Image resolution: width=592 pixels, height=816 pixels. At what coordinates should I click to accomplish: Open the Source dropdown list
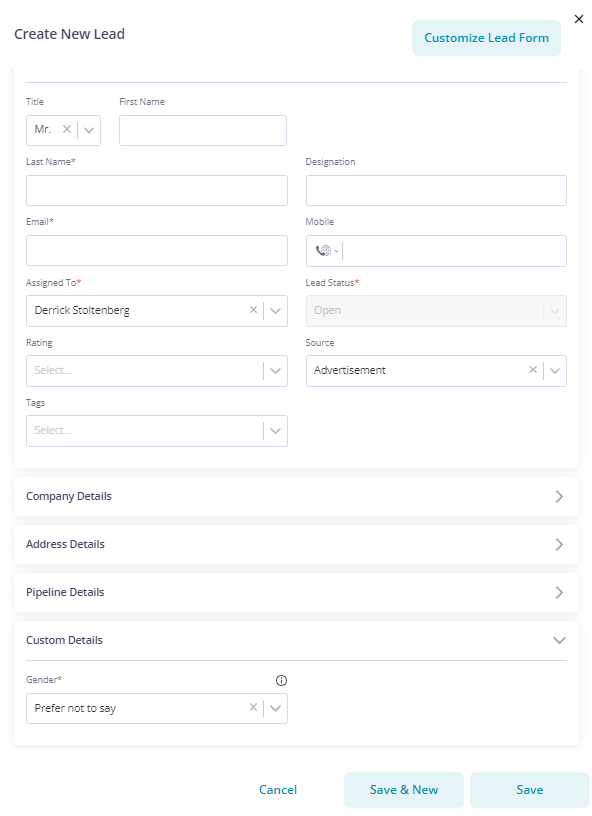pyautogui.click(x=554, y=370)
